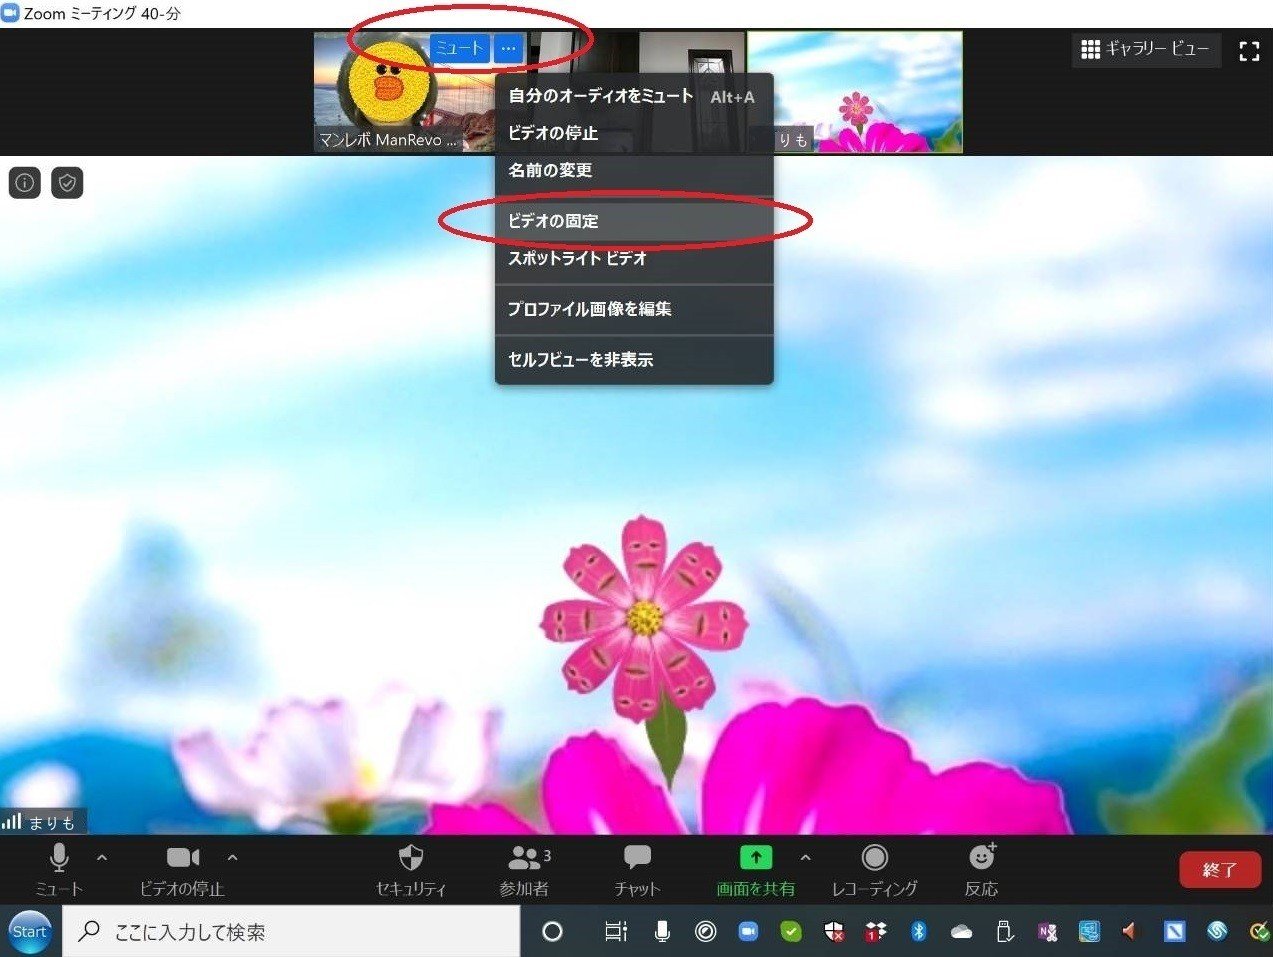Open the video options chevron

(x=232, y=857)
